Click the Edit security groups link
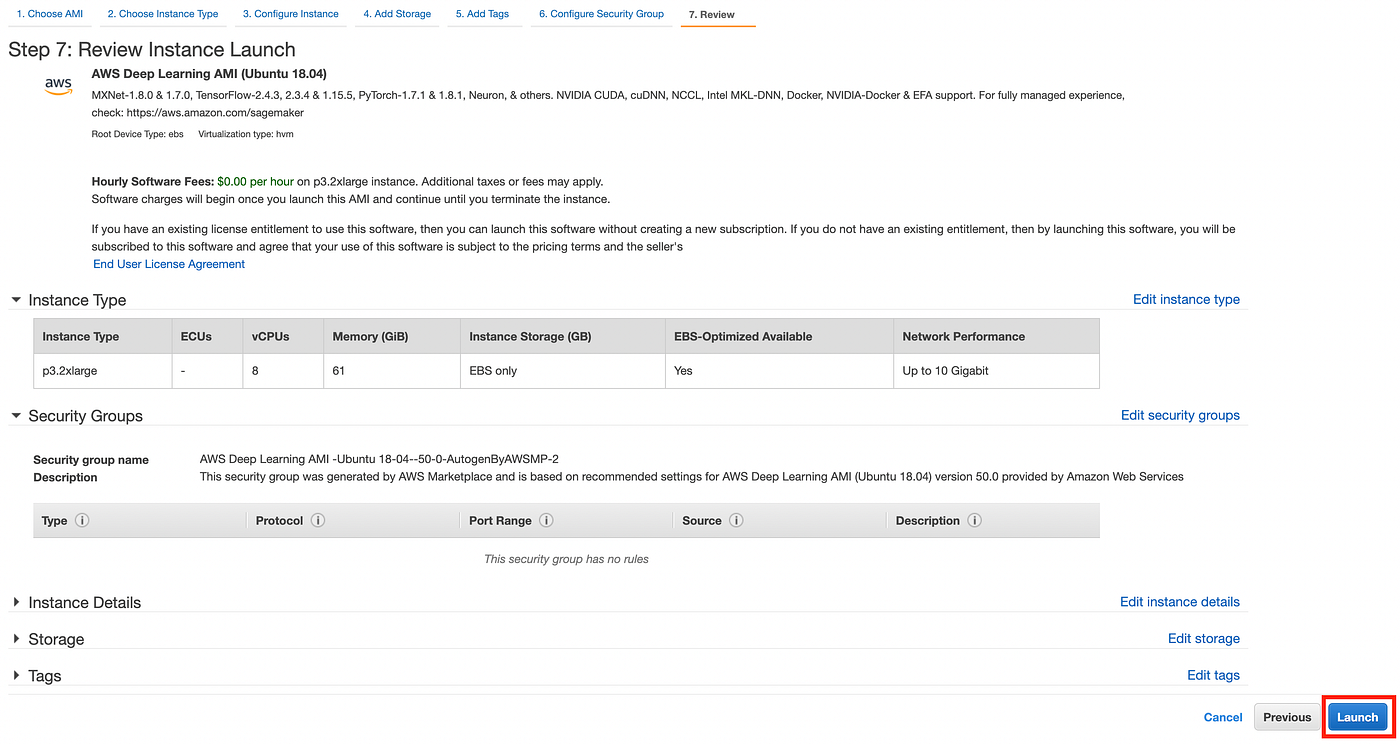The height and width of the screenshot is (744, 1400). pos(1180,415)
